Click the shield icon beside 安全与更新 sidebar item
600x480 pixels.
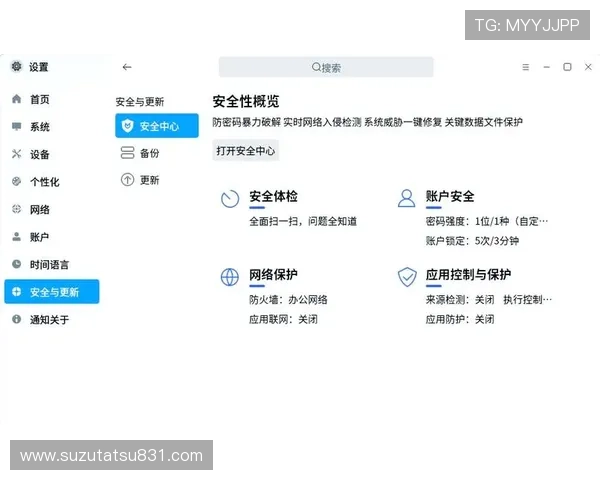point(16,292)
